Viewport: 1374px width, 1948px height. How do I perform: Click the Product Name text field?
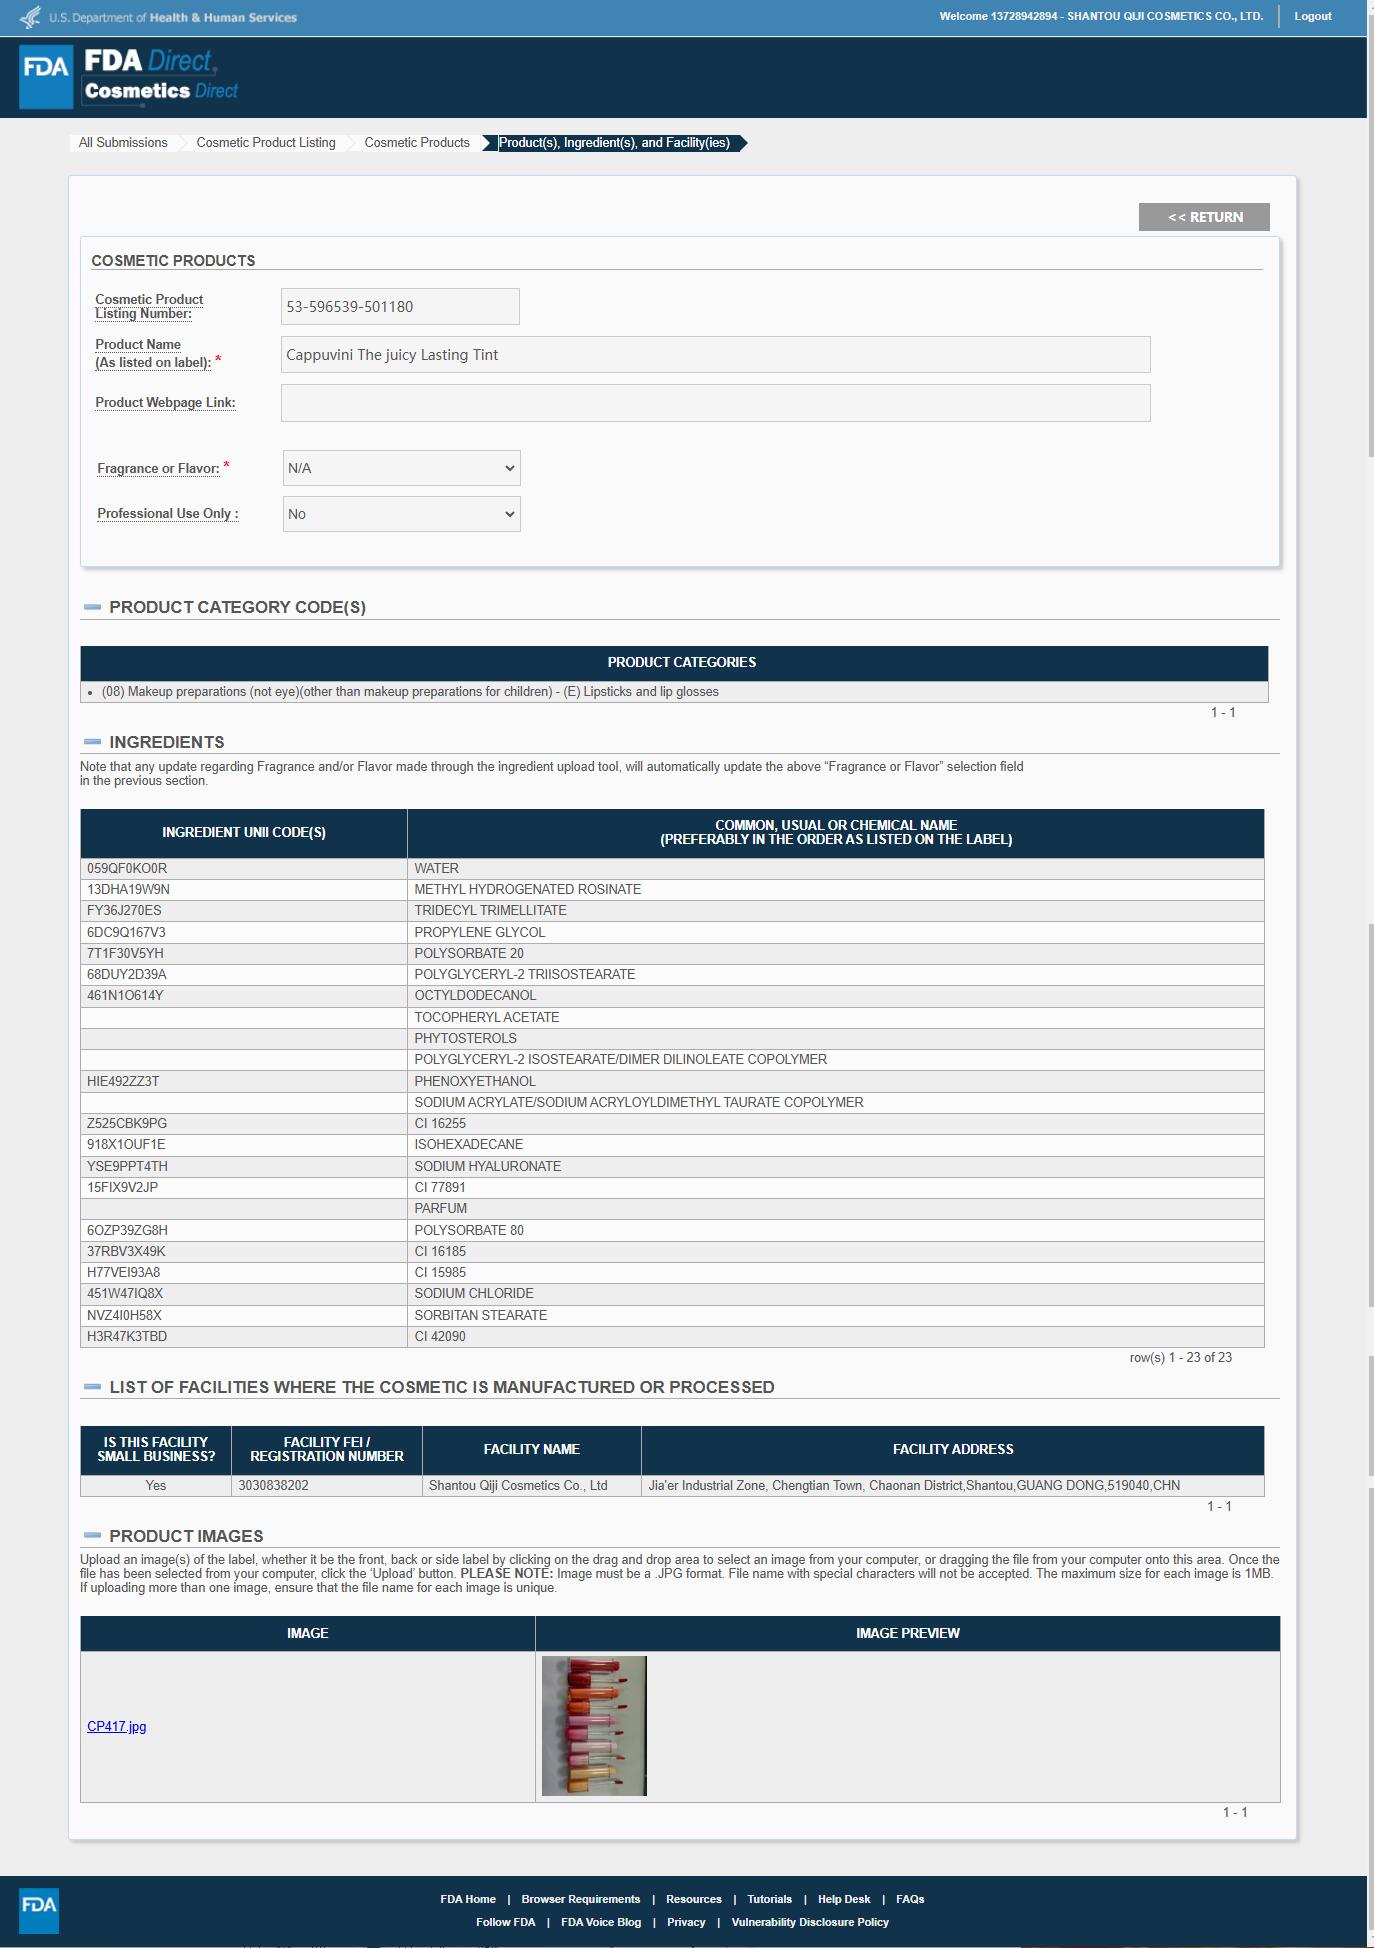tap(715, 355)
